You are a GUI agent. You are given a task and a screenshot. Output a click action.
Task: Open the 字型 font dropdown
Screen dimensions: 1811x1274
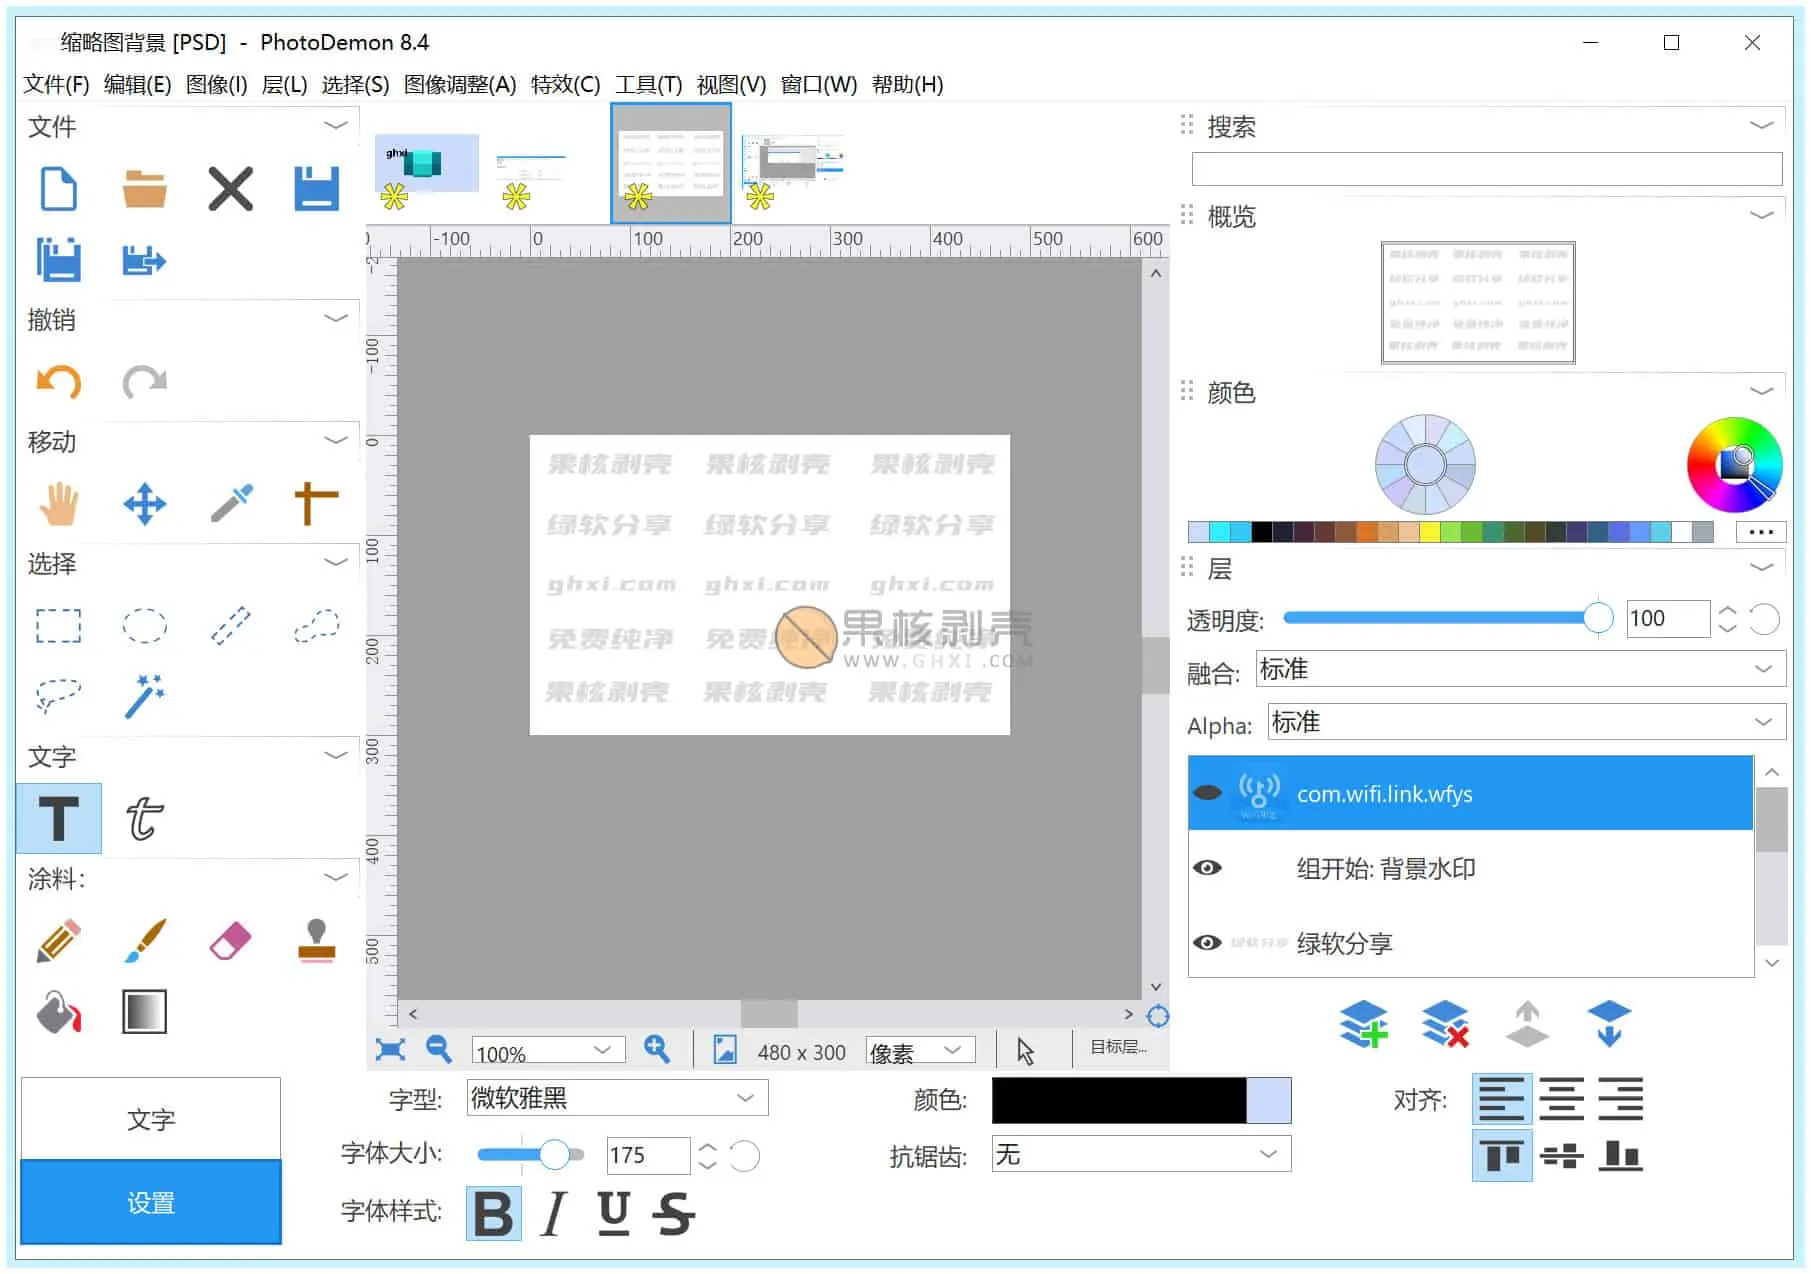(617, 1098)
